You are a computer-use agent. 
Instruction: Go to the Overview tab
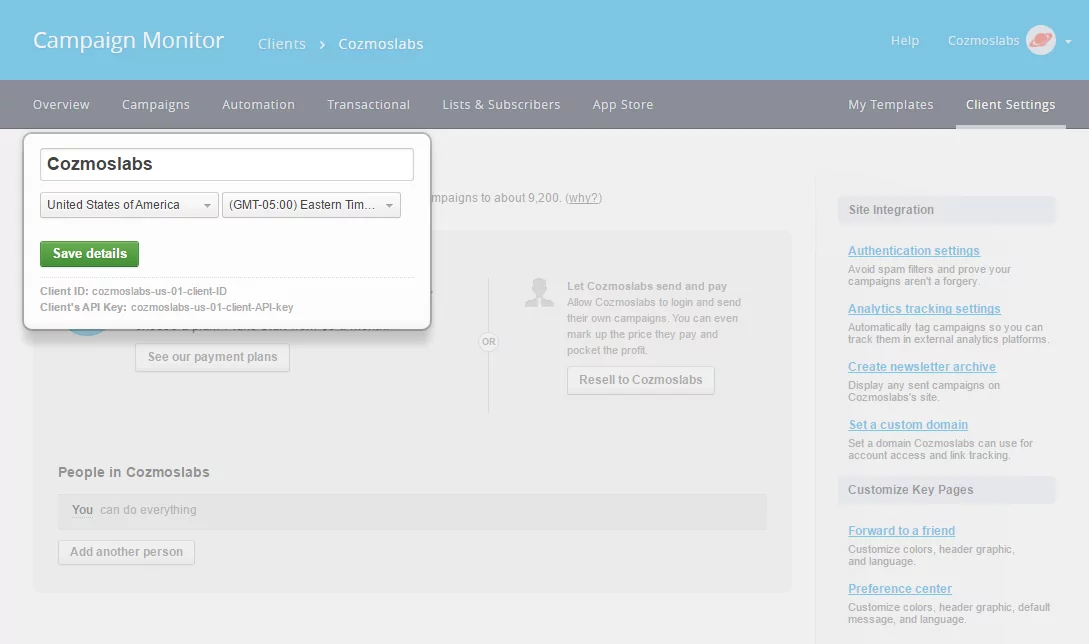point(61,104)
